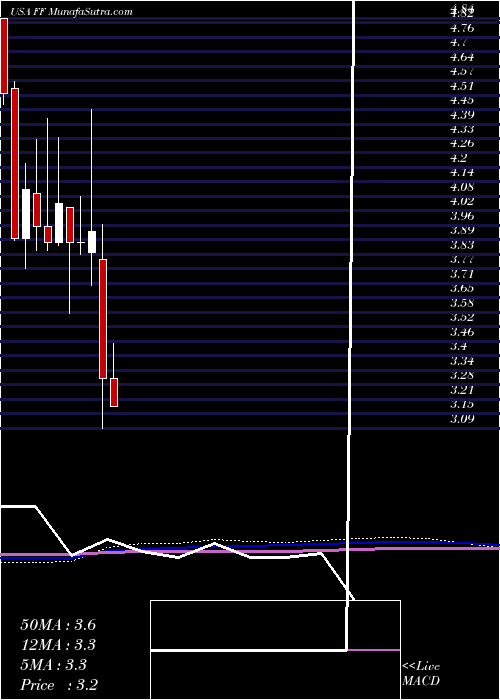Screen dimensions: 500x700
Task: Click the 4.76 price axis label
Action: (x=462, y=29)
